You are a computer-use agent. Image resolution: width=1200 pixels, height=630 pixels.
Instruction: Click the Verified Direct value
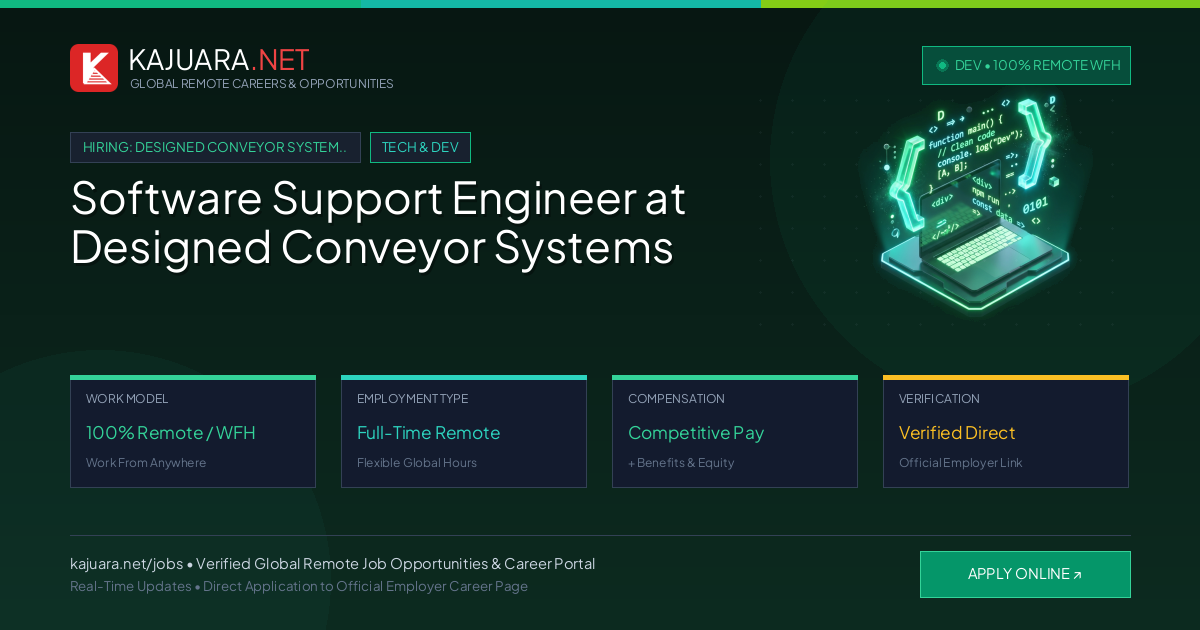(957, 433)
